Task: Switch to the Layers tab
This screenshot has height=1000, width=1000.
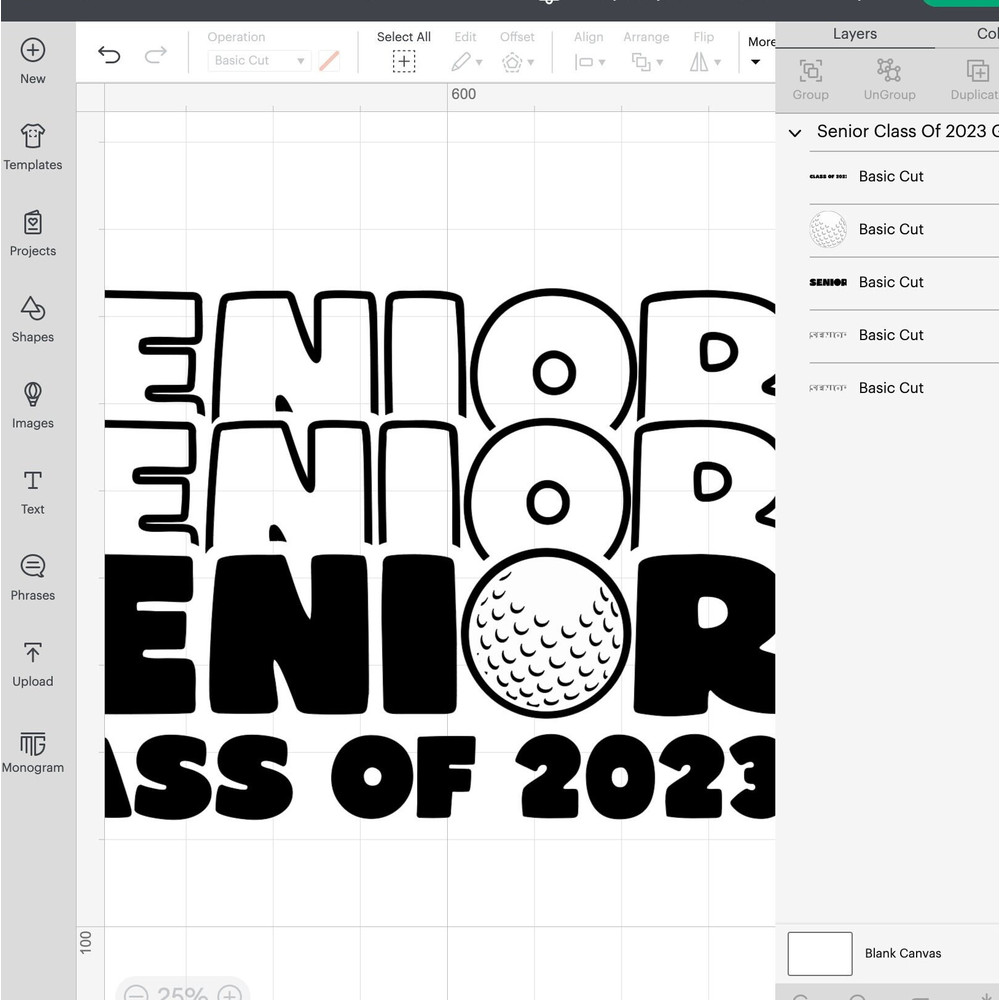Action: 854,34
